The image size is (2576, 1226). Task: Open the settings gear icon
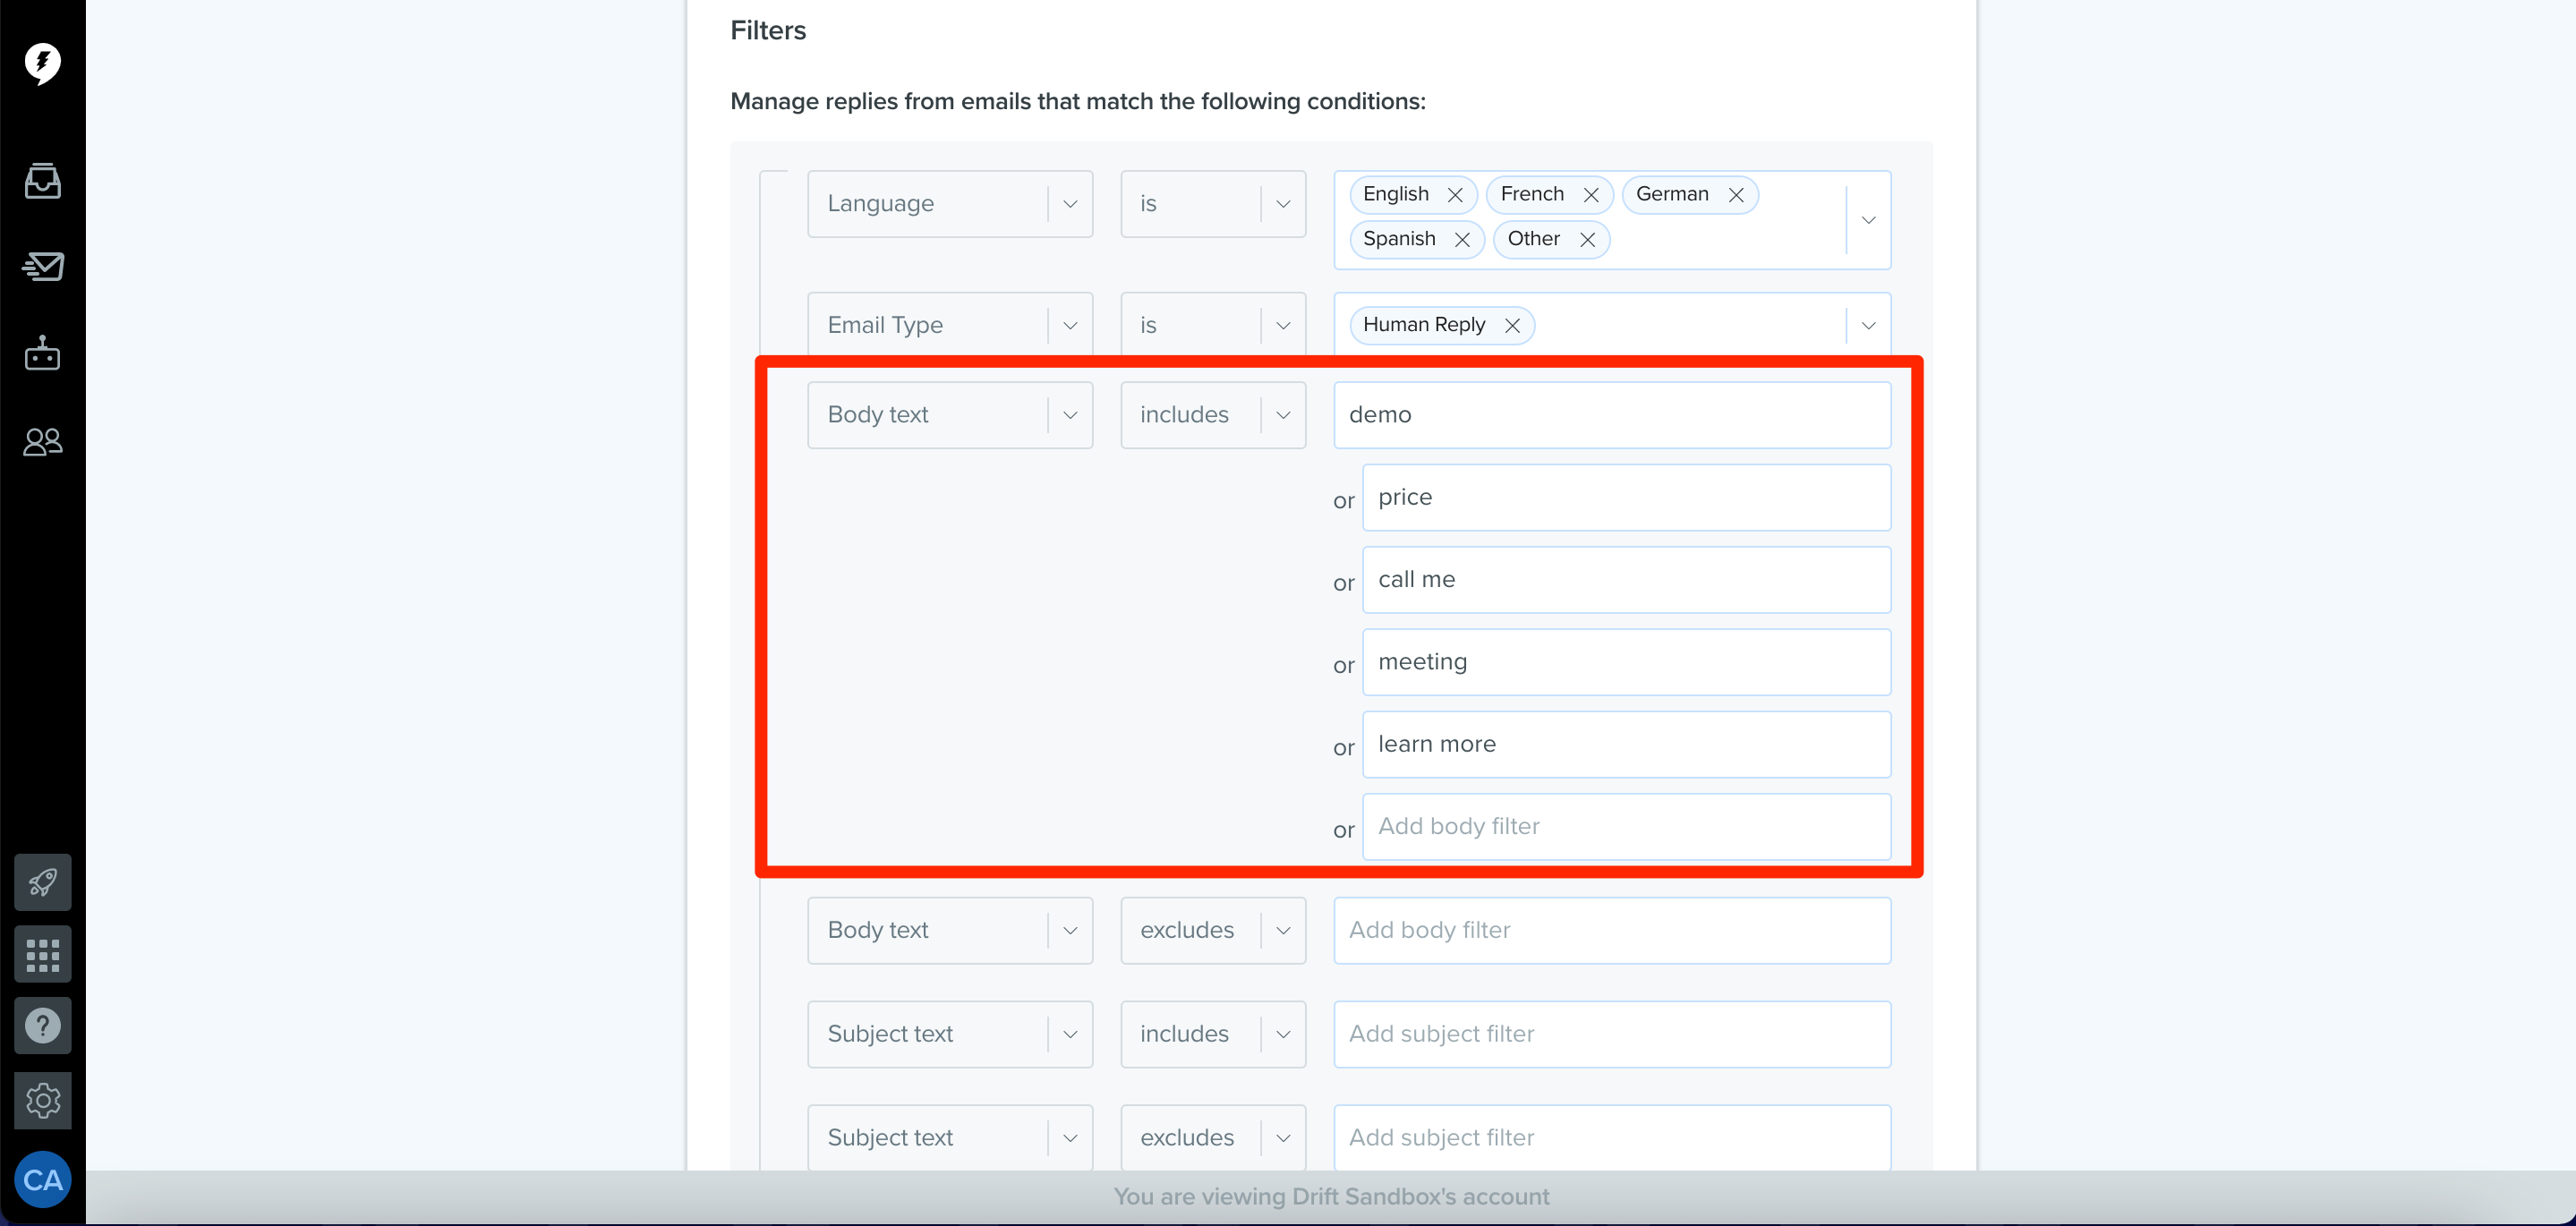tap(42, 1101)
